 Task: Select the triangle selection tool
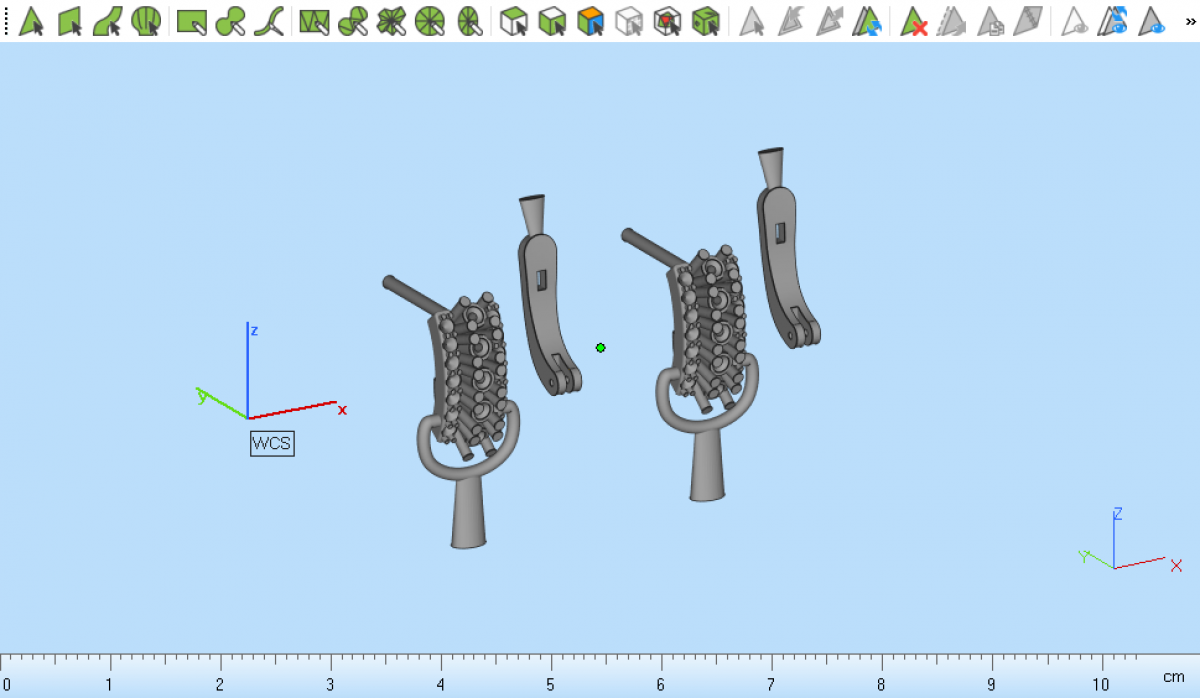point(31,21)
